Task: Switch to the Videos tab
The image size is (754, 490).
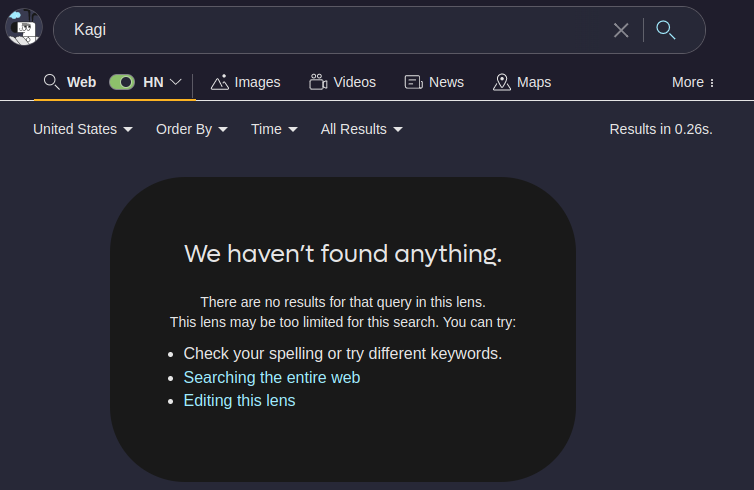Action: [x=354, y=82]
